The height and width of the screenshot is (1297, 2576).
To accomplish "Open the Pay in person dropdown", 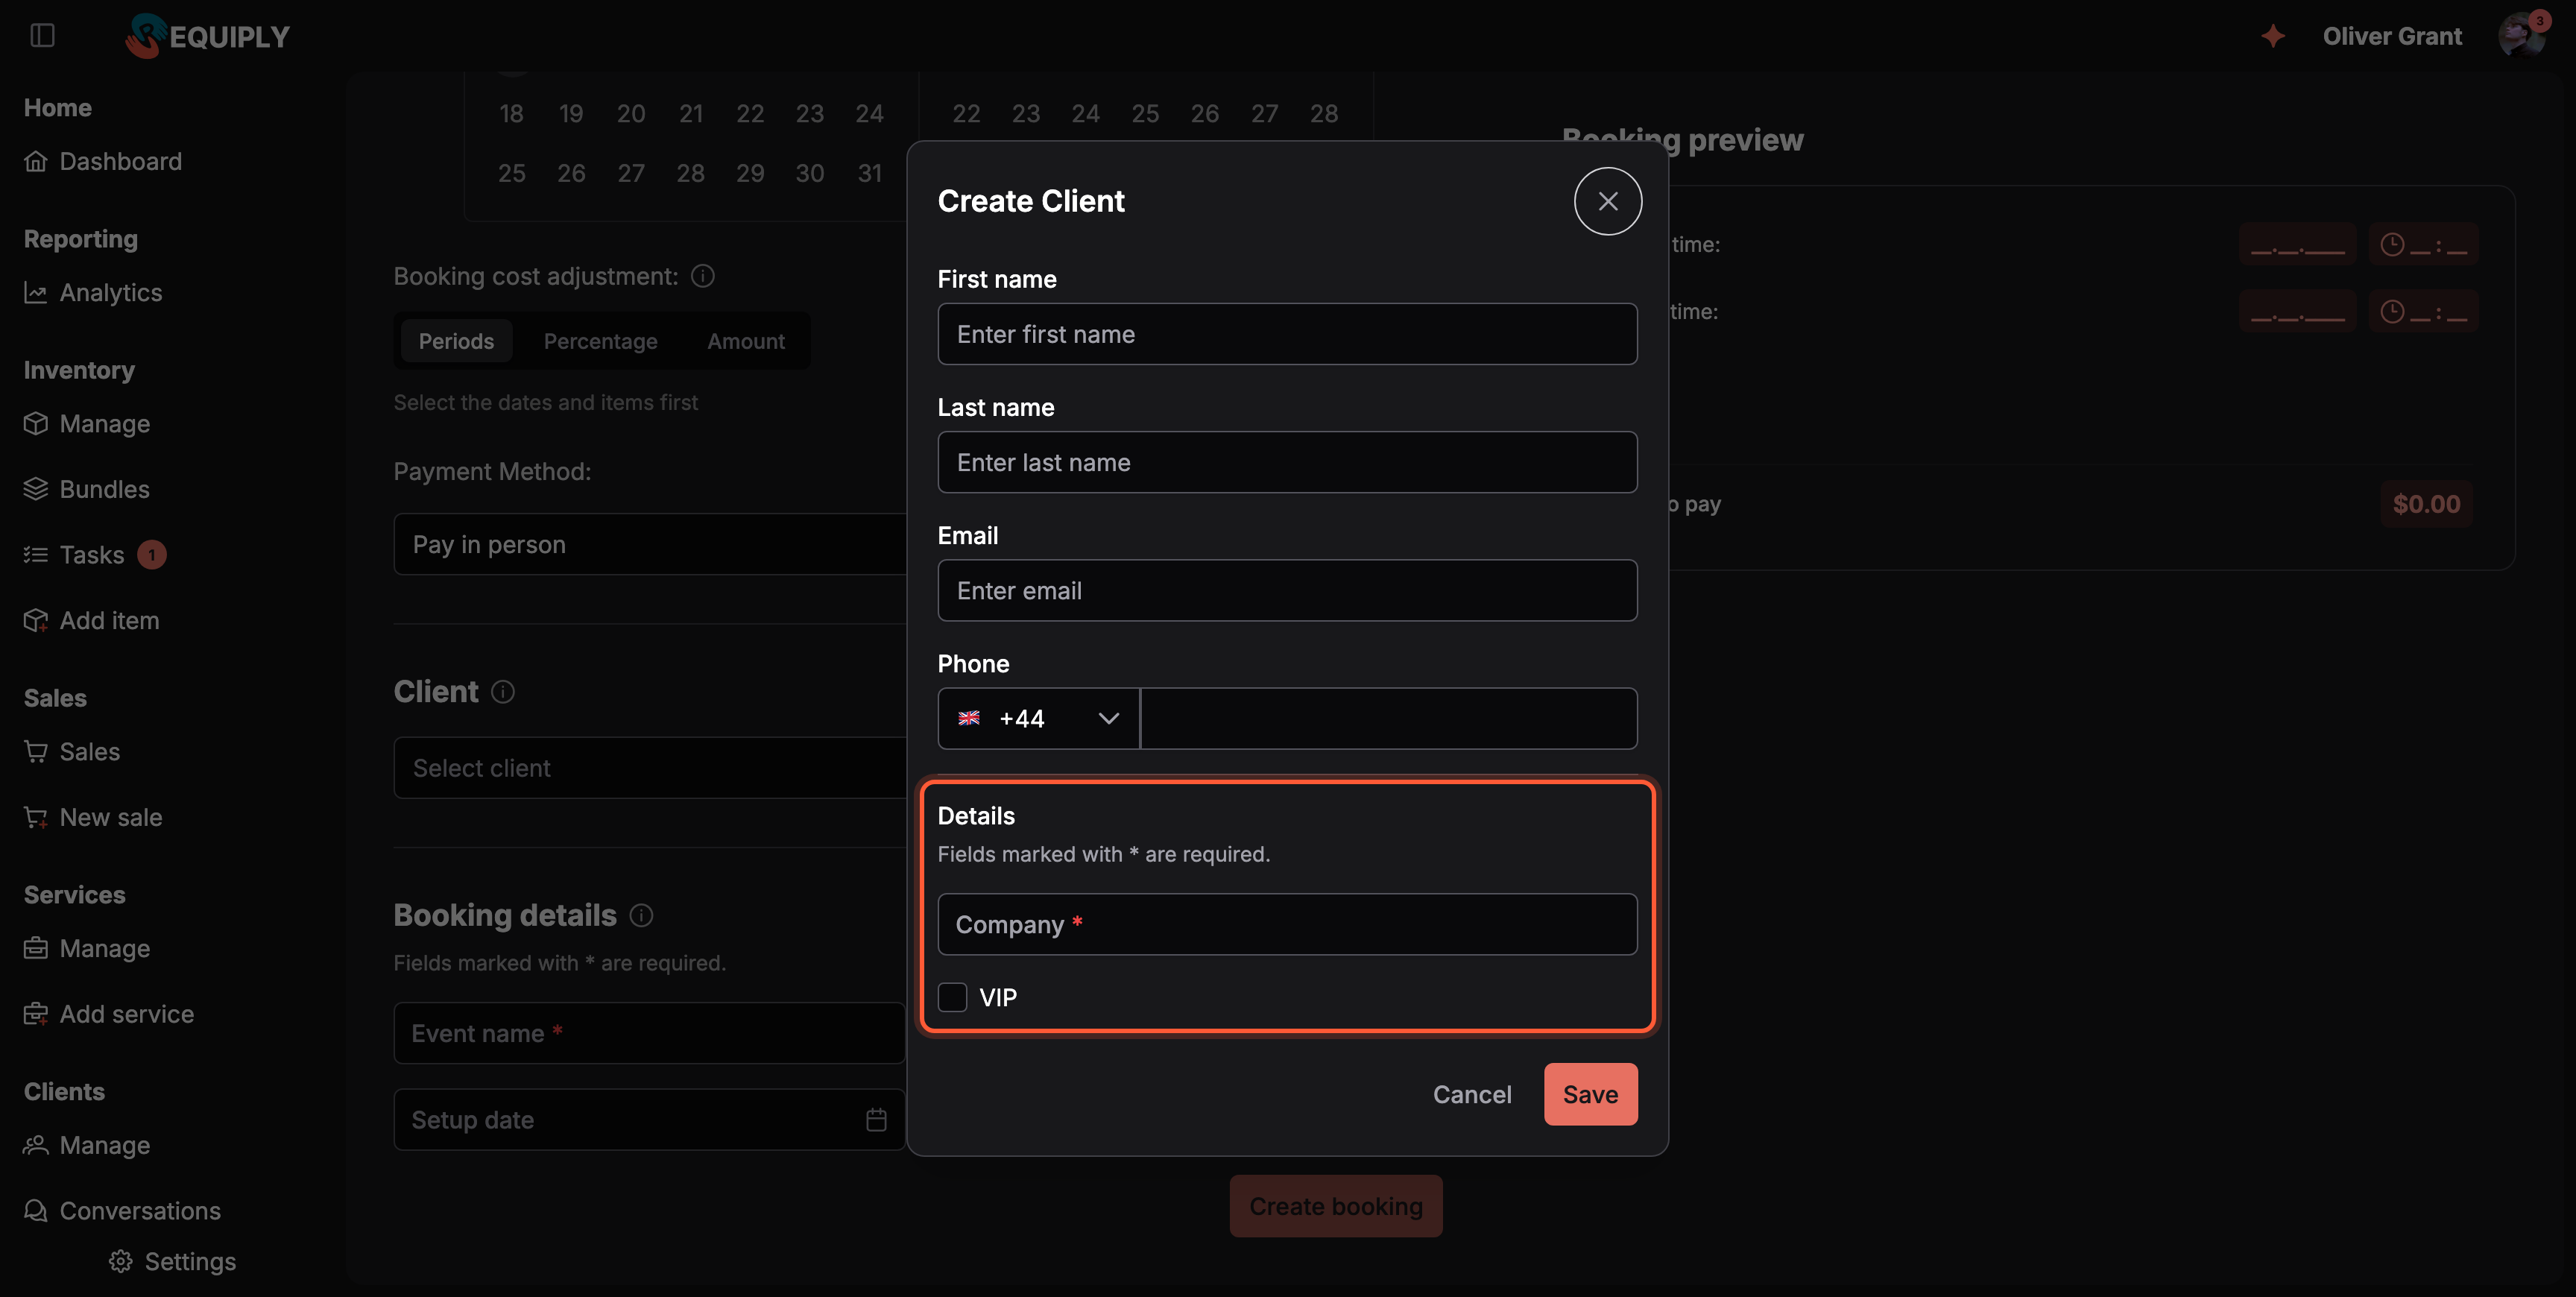I will (650, 544).
